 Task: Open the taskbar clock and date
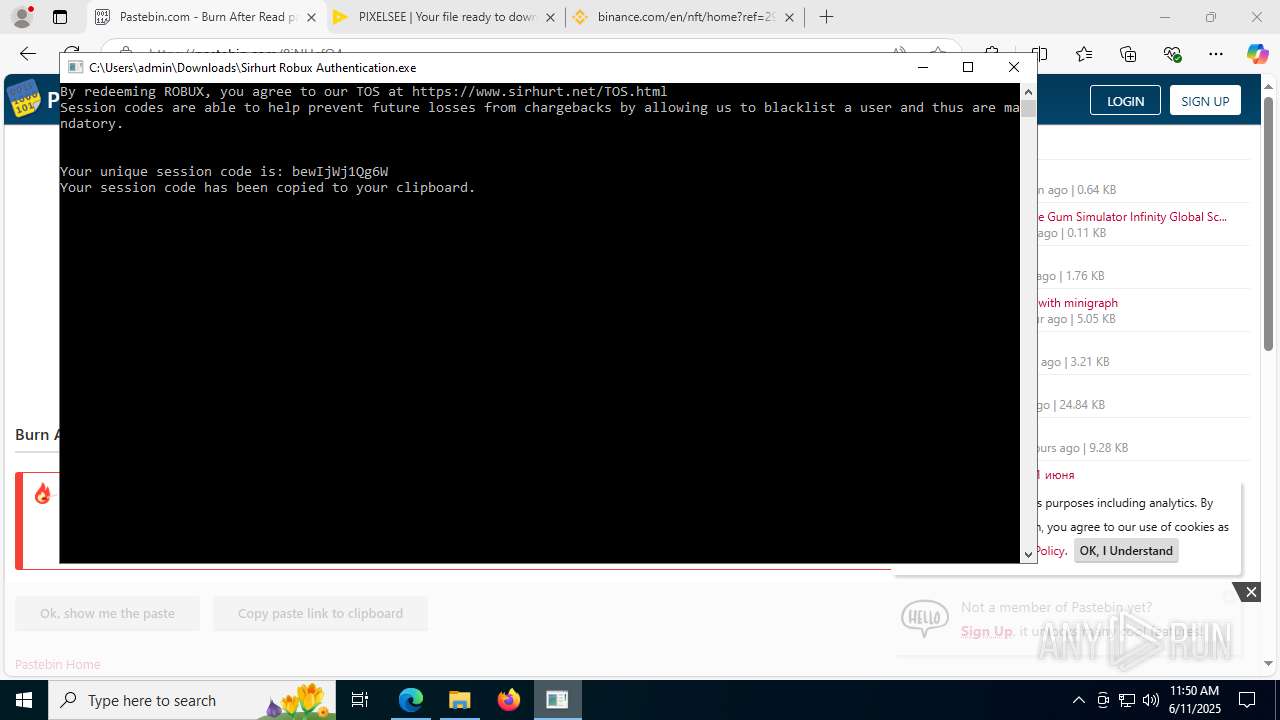point(1194,700)
